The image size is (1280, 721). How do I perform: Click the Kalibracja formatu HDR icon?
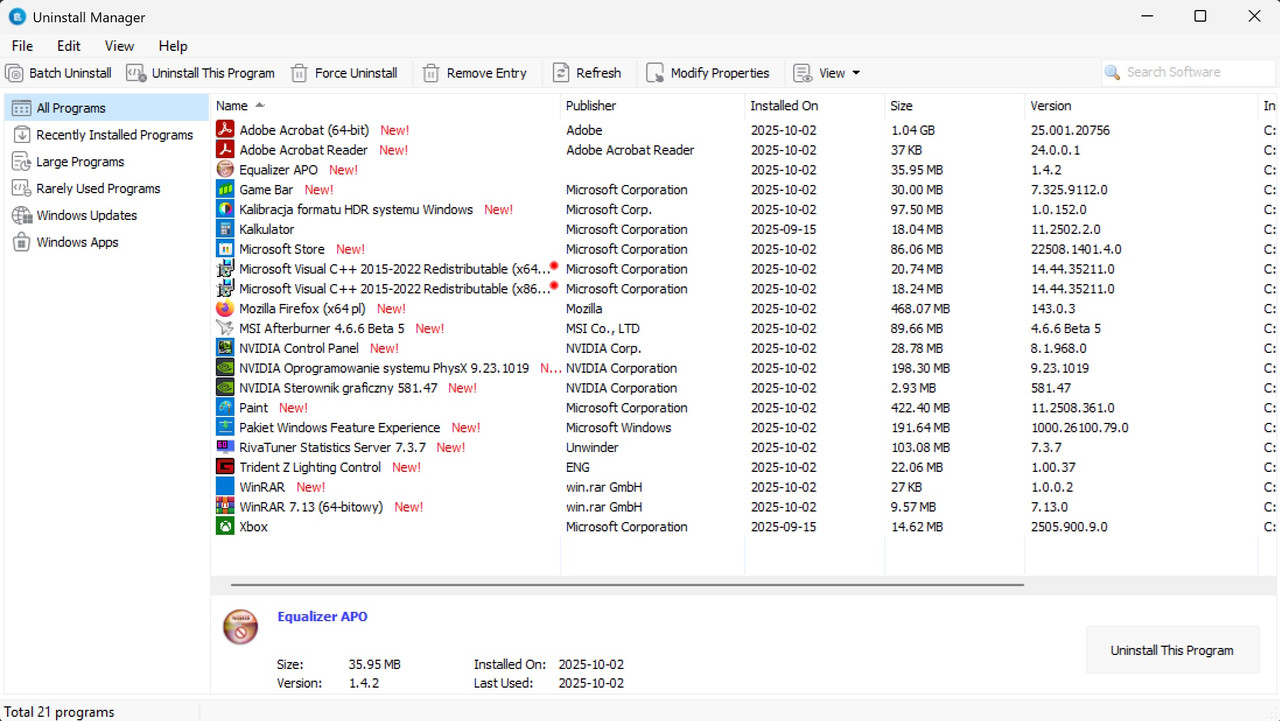tap(224, 209)
